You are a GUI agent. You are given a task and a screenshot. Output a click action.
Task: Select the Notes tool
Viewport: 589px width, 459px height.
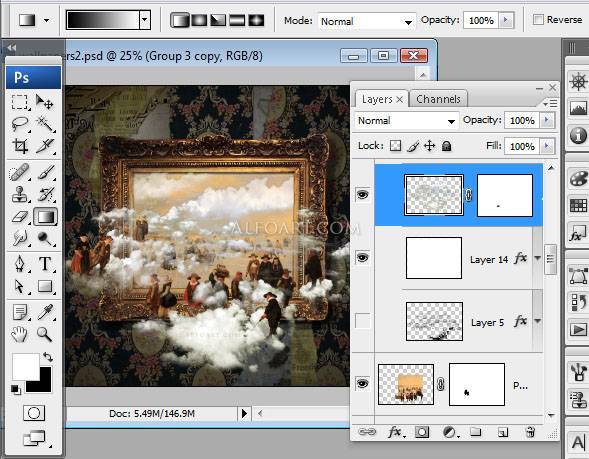coord(20,312)
